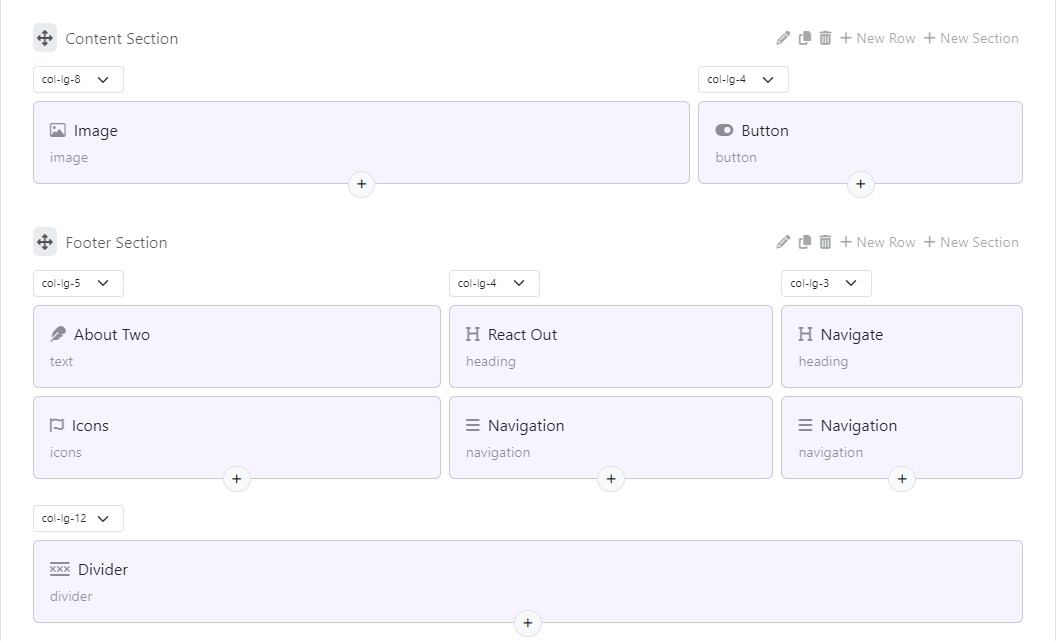Edit the Footer Section with the pencil icon
Image resolution: width=1056 pixels, height=641 pixels.
[x=783, y=242]
